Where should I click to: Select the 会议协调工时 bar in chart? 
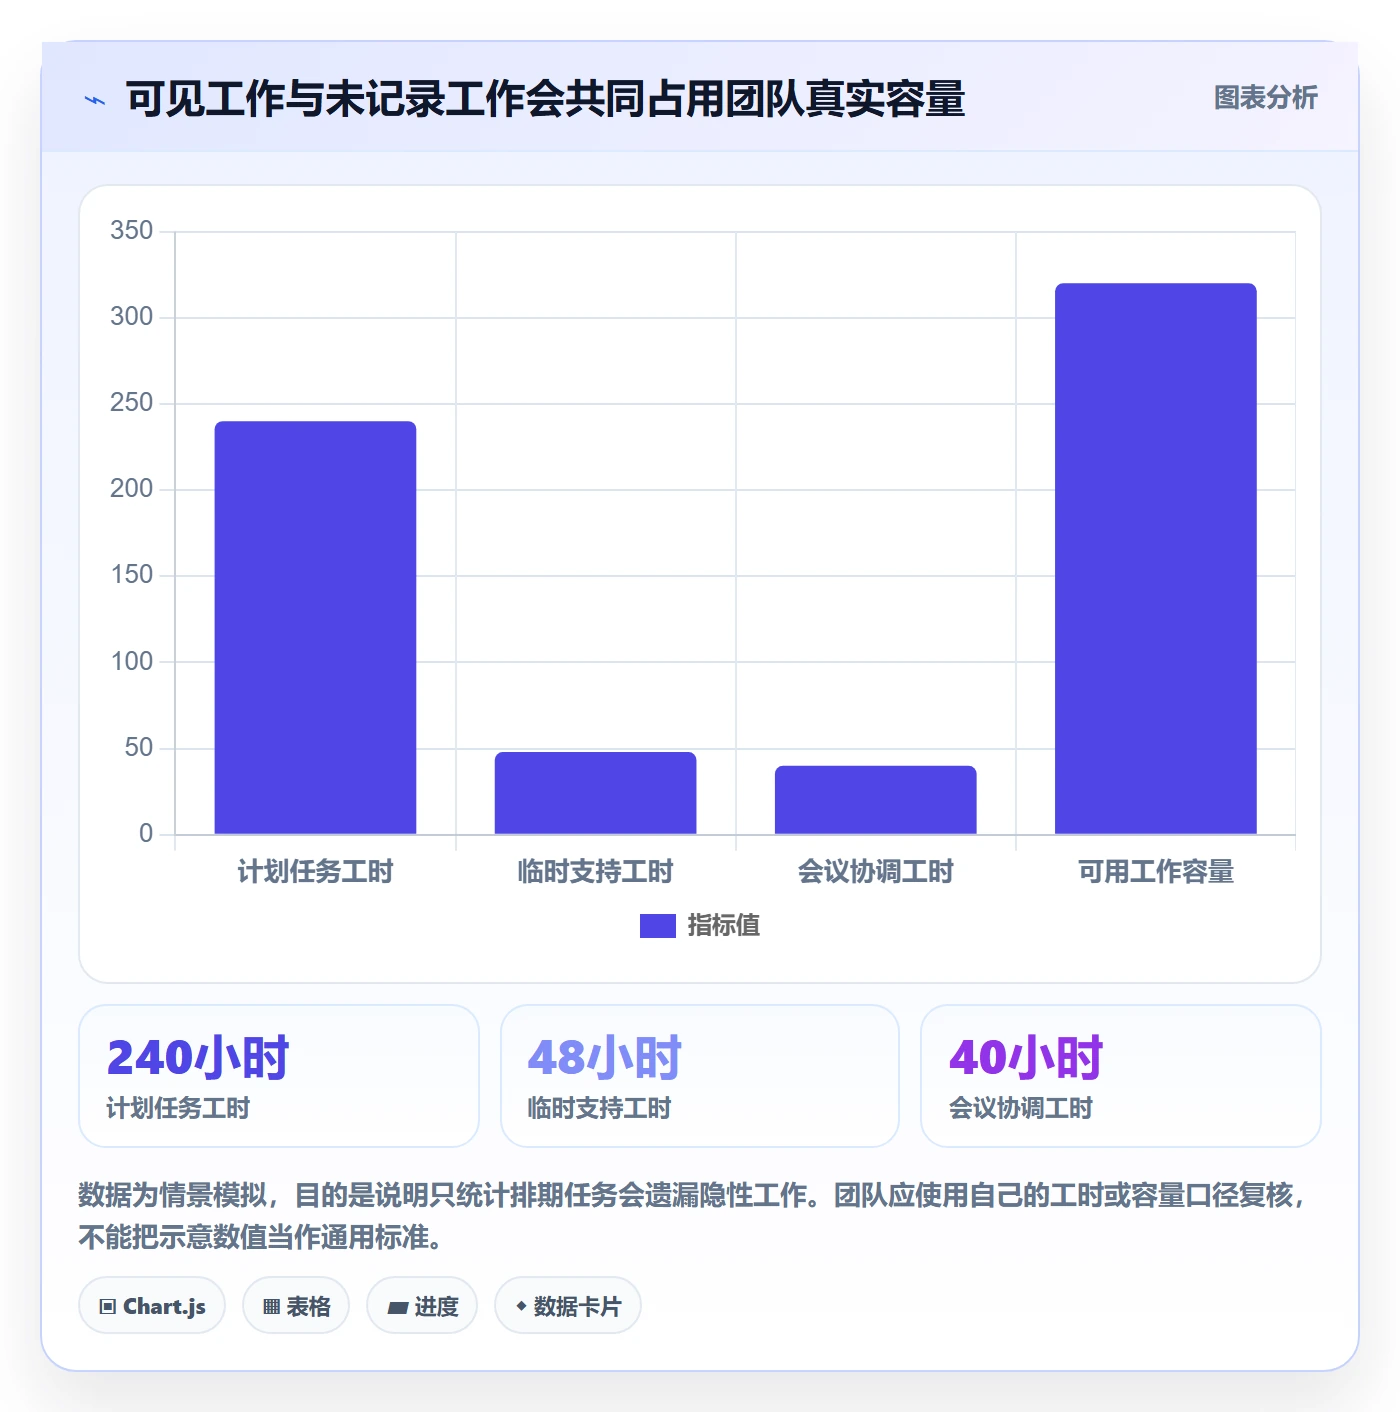coord(875,800)
